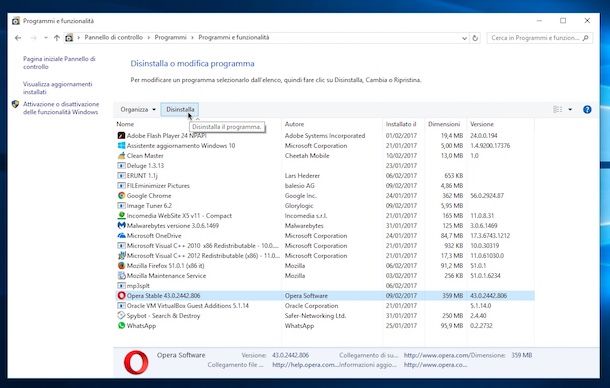Screen dimensions: 610x388
Task: Expand the address bar history dropdown
Action: 464,38
